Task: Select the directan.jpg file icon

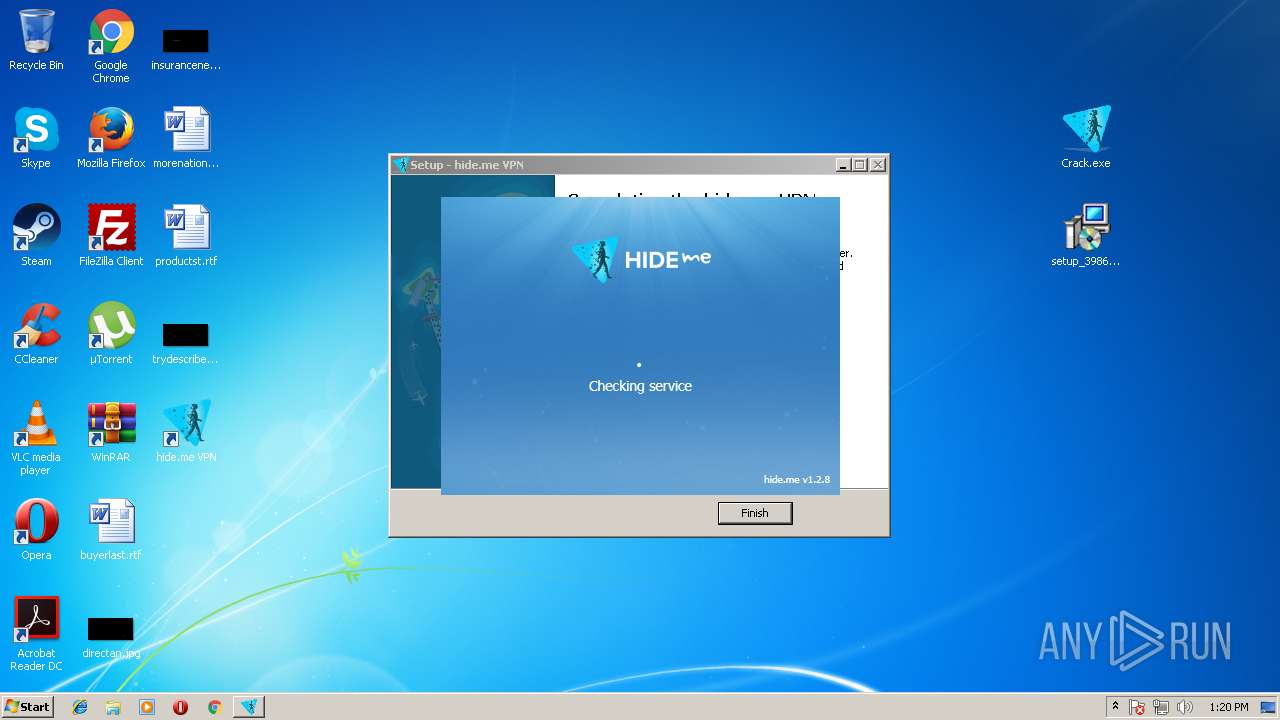Action: 111,638
